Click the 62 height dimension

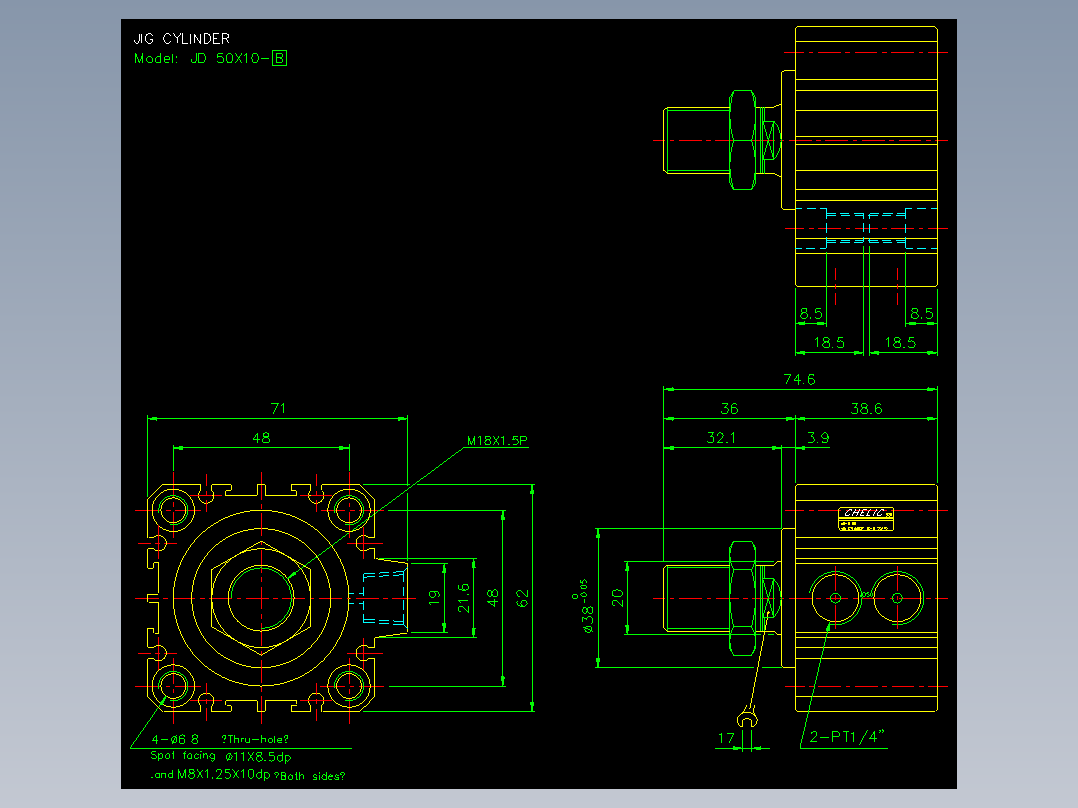(523, 598)
